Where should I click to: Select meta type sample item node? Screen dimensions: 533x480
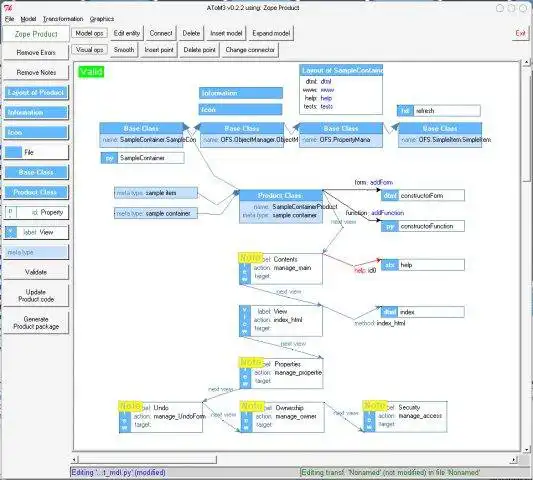click(156, 193)
